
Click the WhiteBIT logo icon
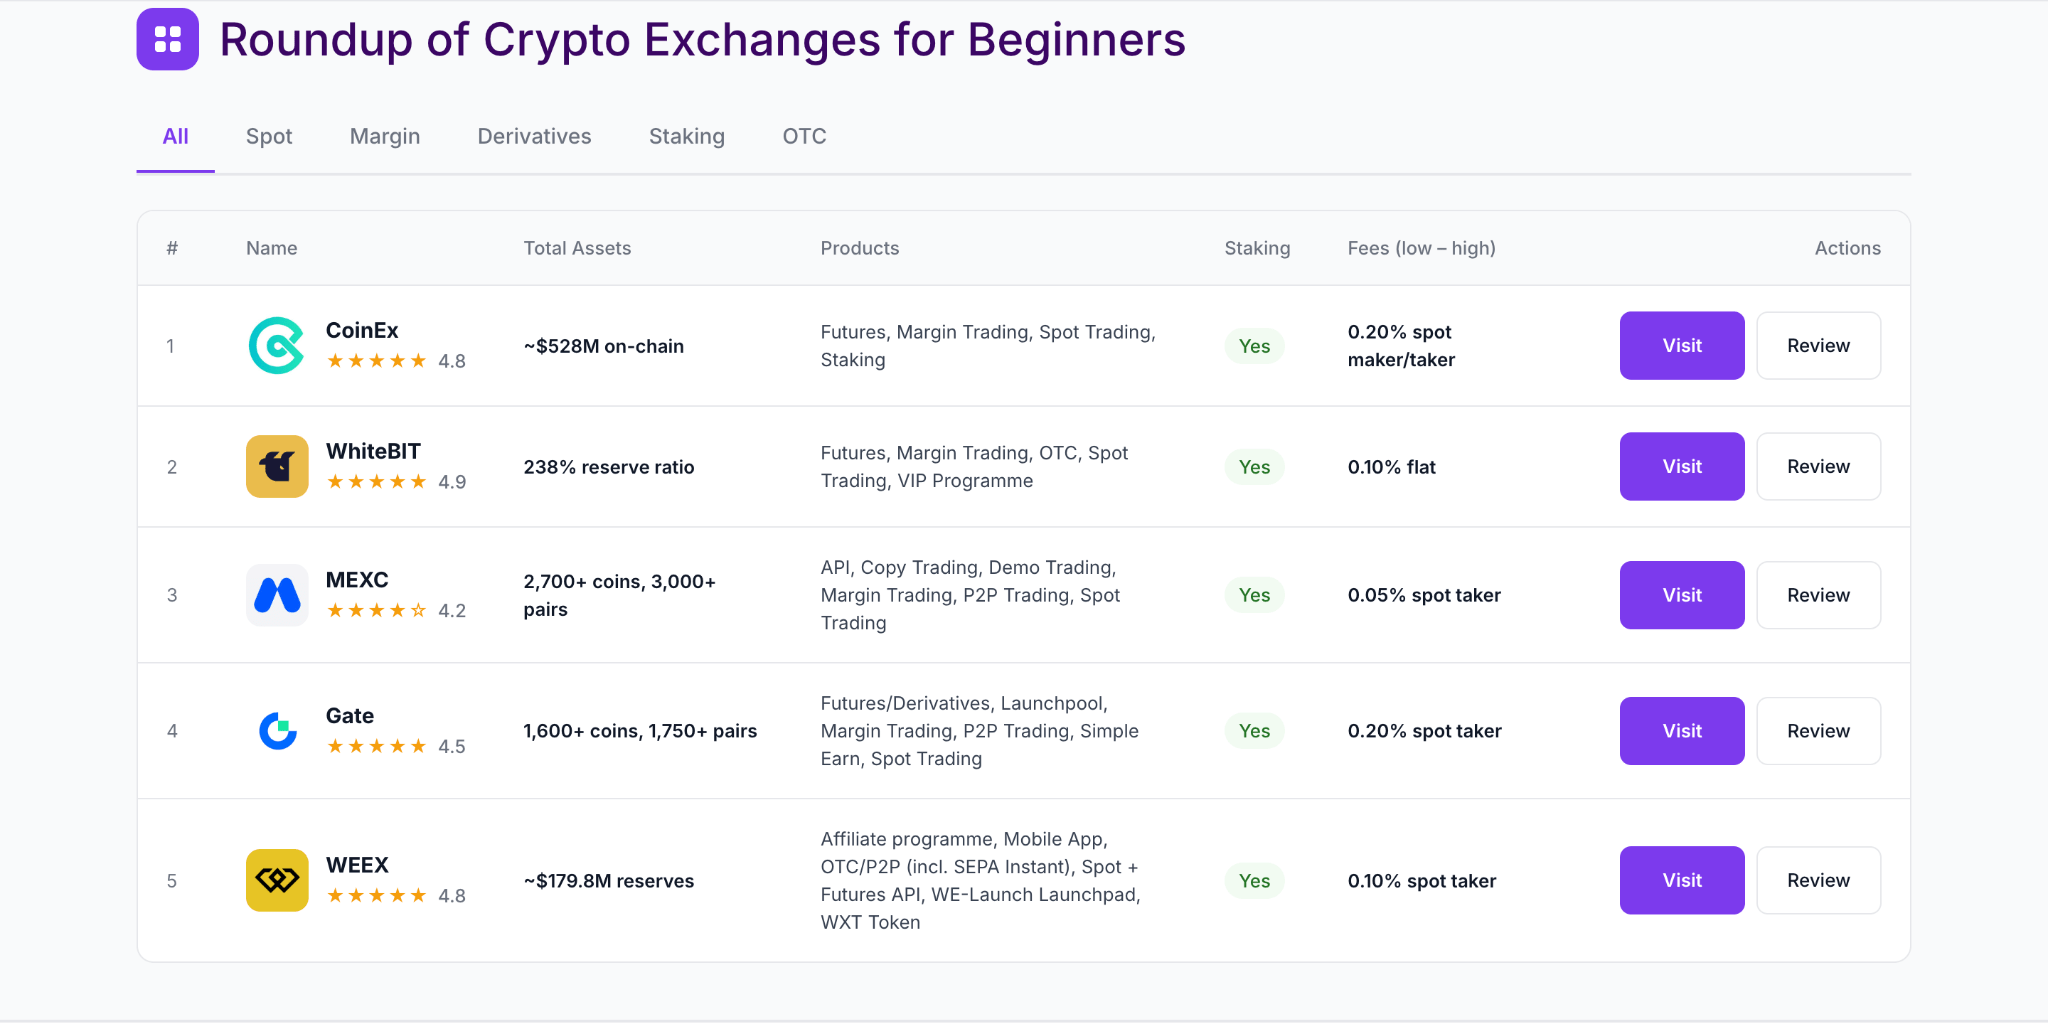click(x=277, y=467)
